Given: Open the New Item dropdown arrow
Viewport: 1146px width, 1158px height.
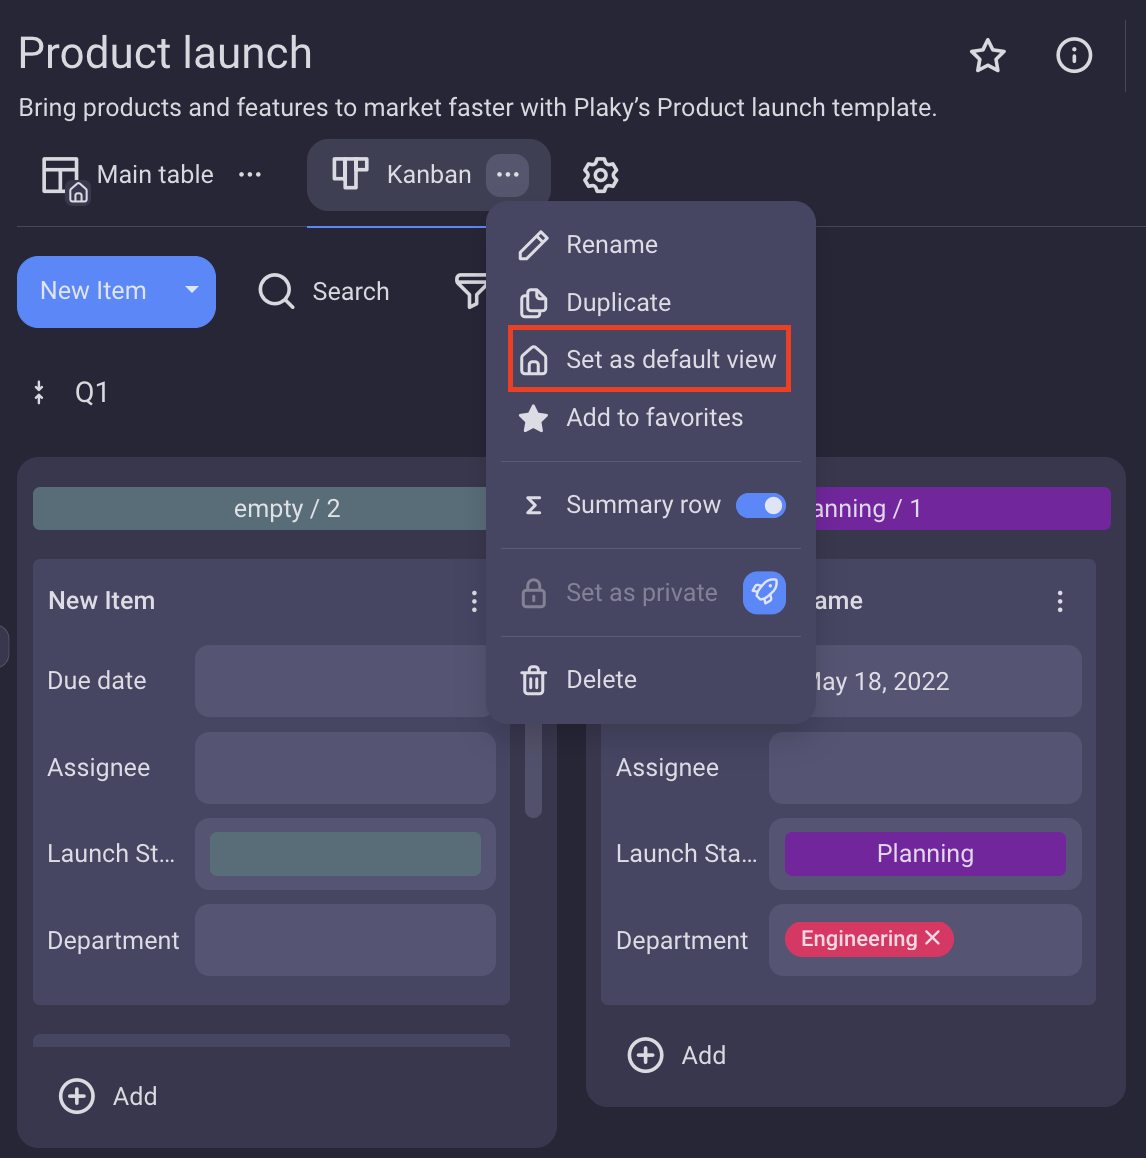Looking at the screenshot, I should click(x=192, y=290).
